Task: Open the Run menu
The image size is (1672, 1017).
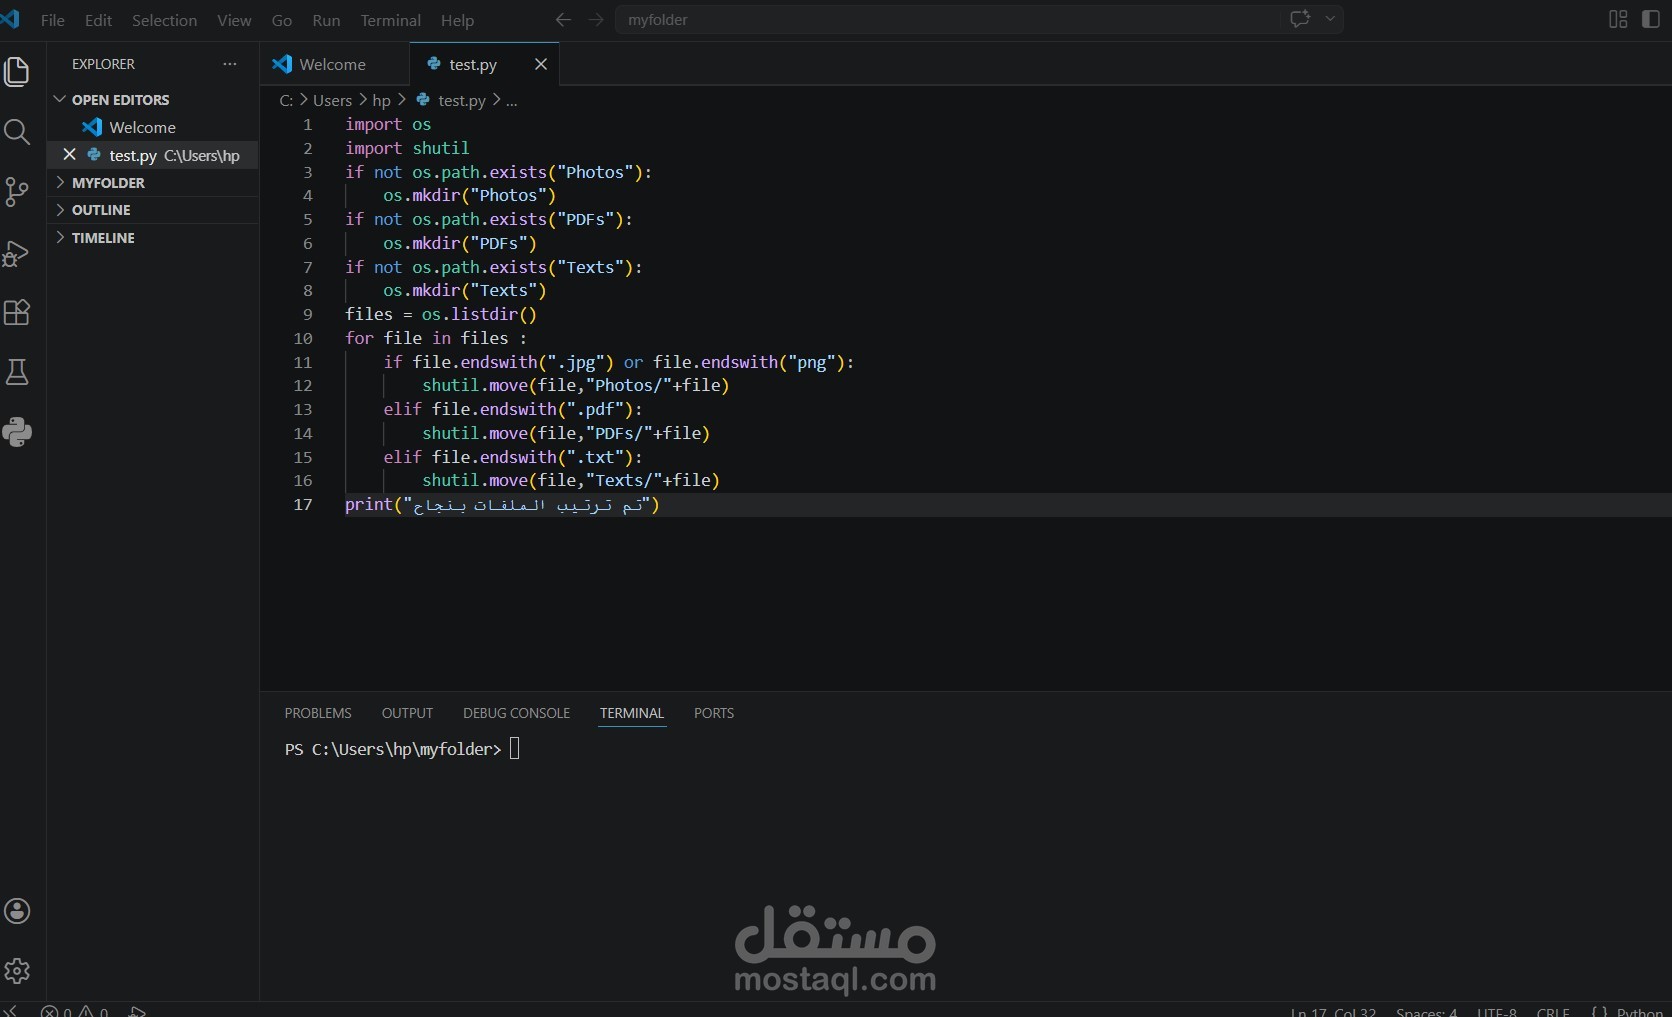Action: (326, 20)
